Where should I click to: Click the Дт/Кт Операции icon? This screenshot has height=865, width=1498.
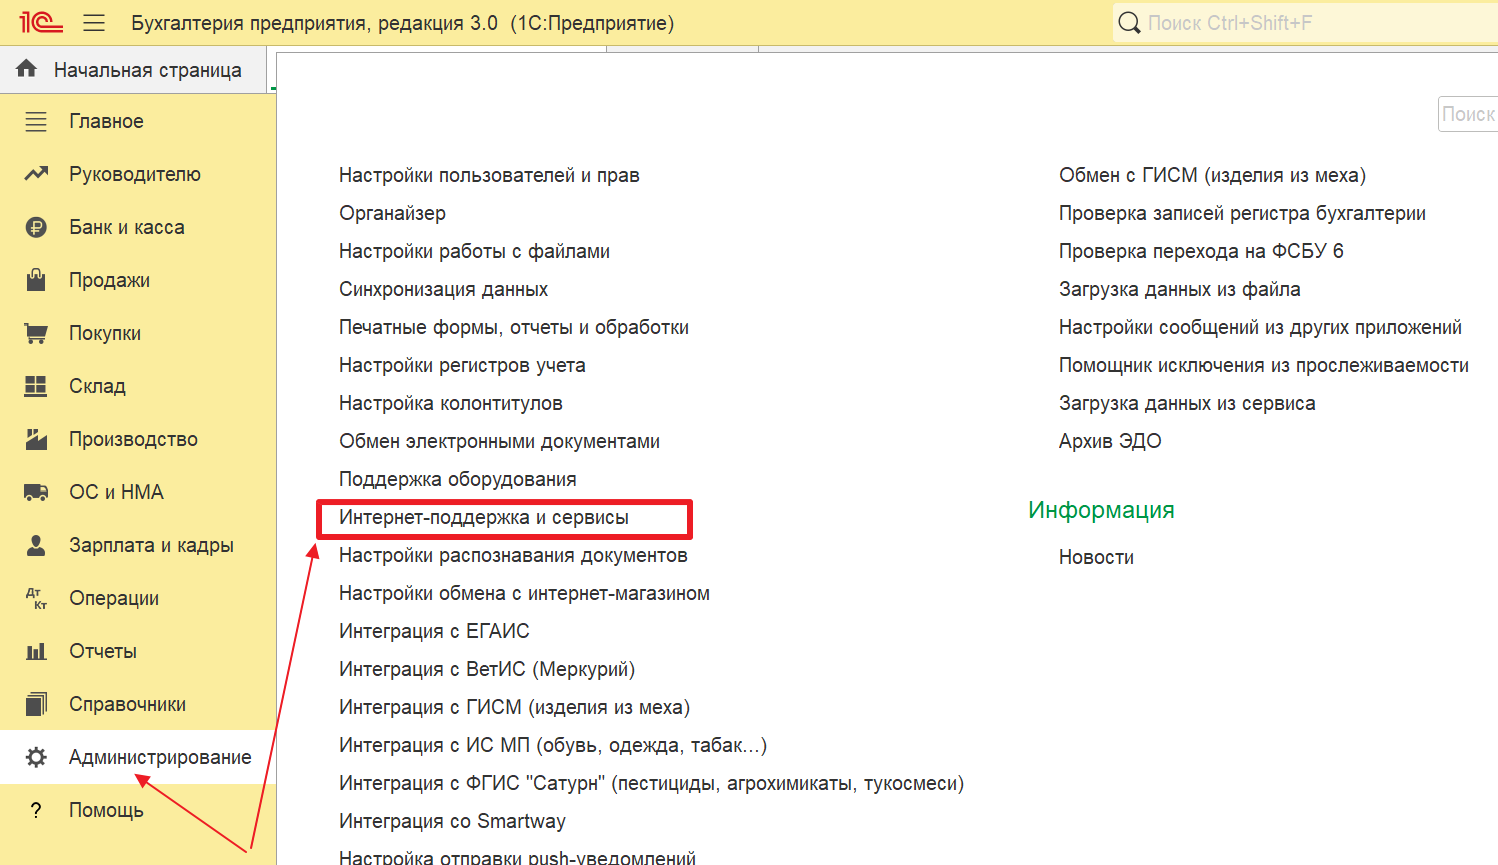(36, 598)
